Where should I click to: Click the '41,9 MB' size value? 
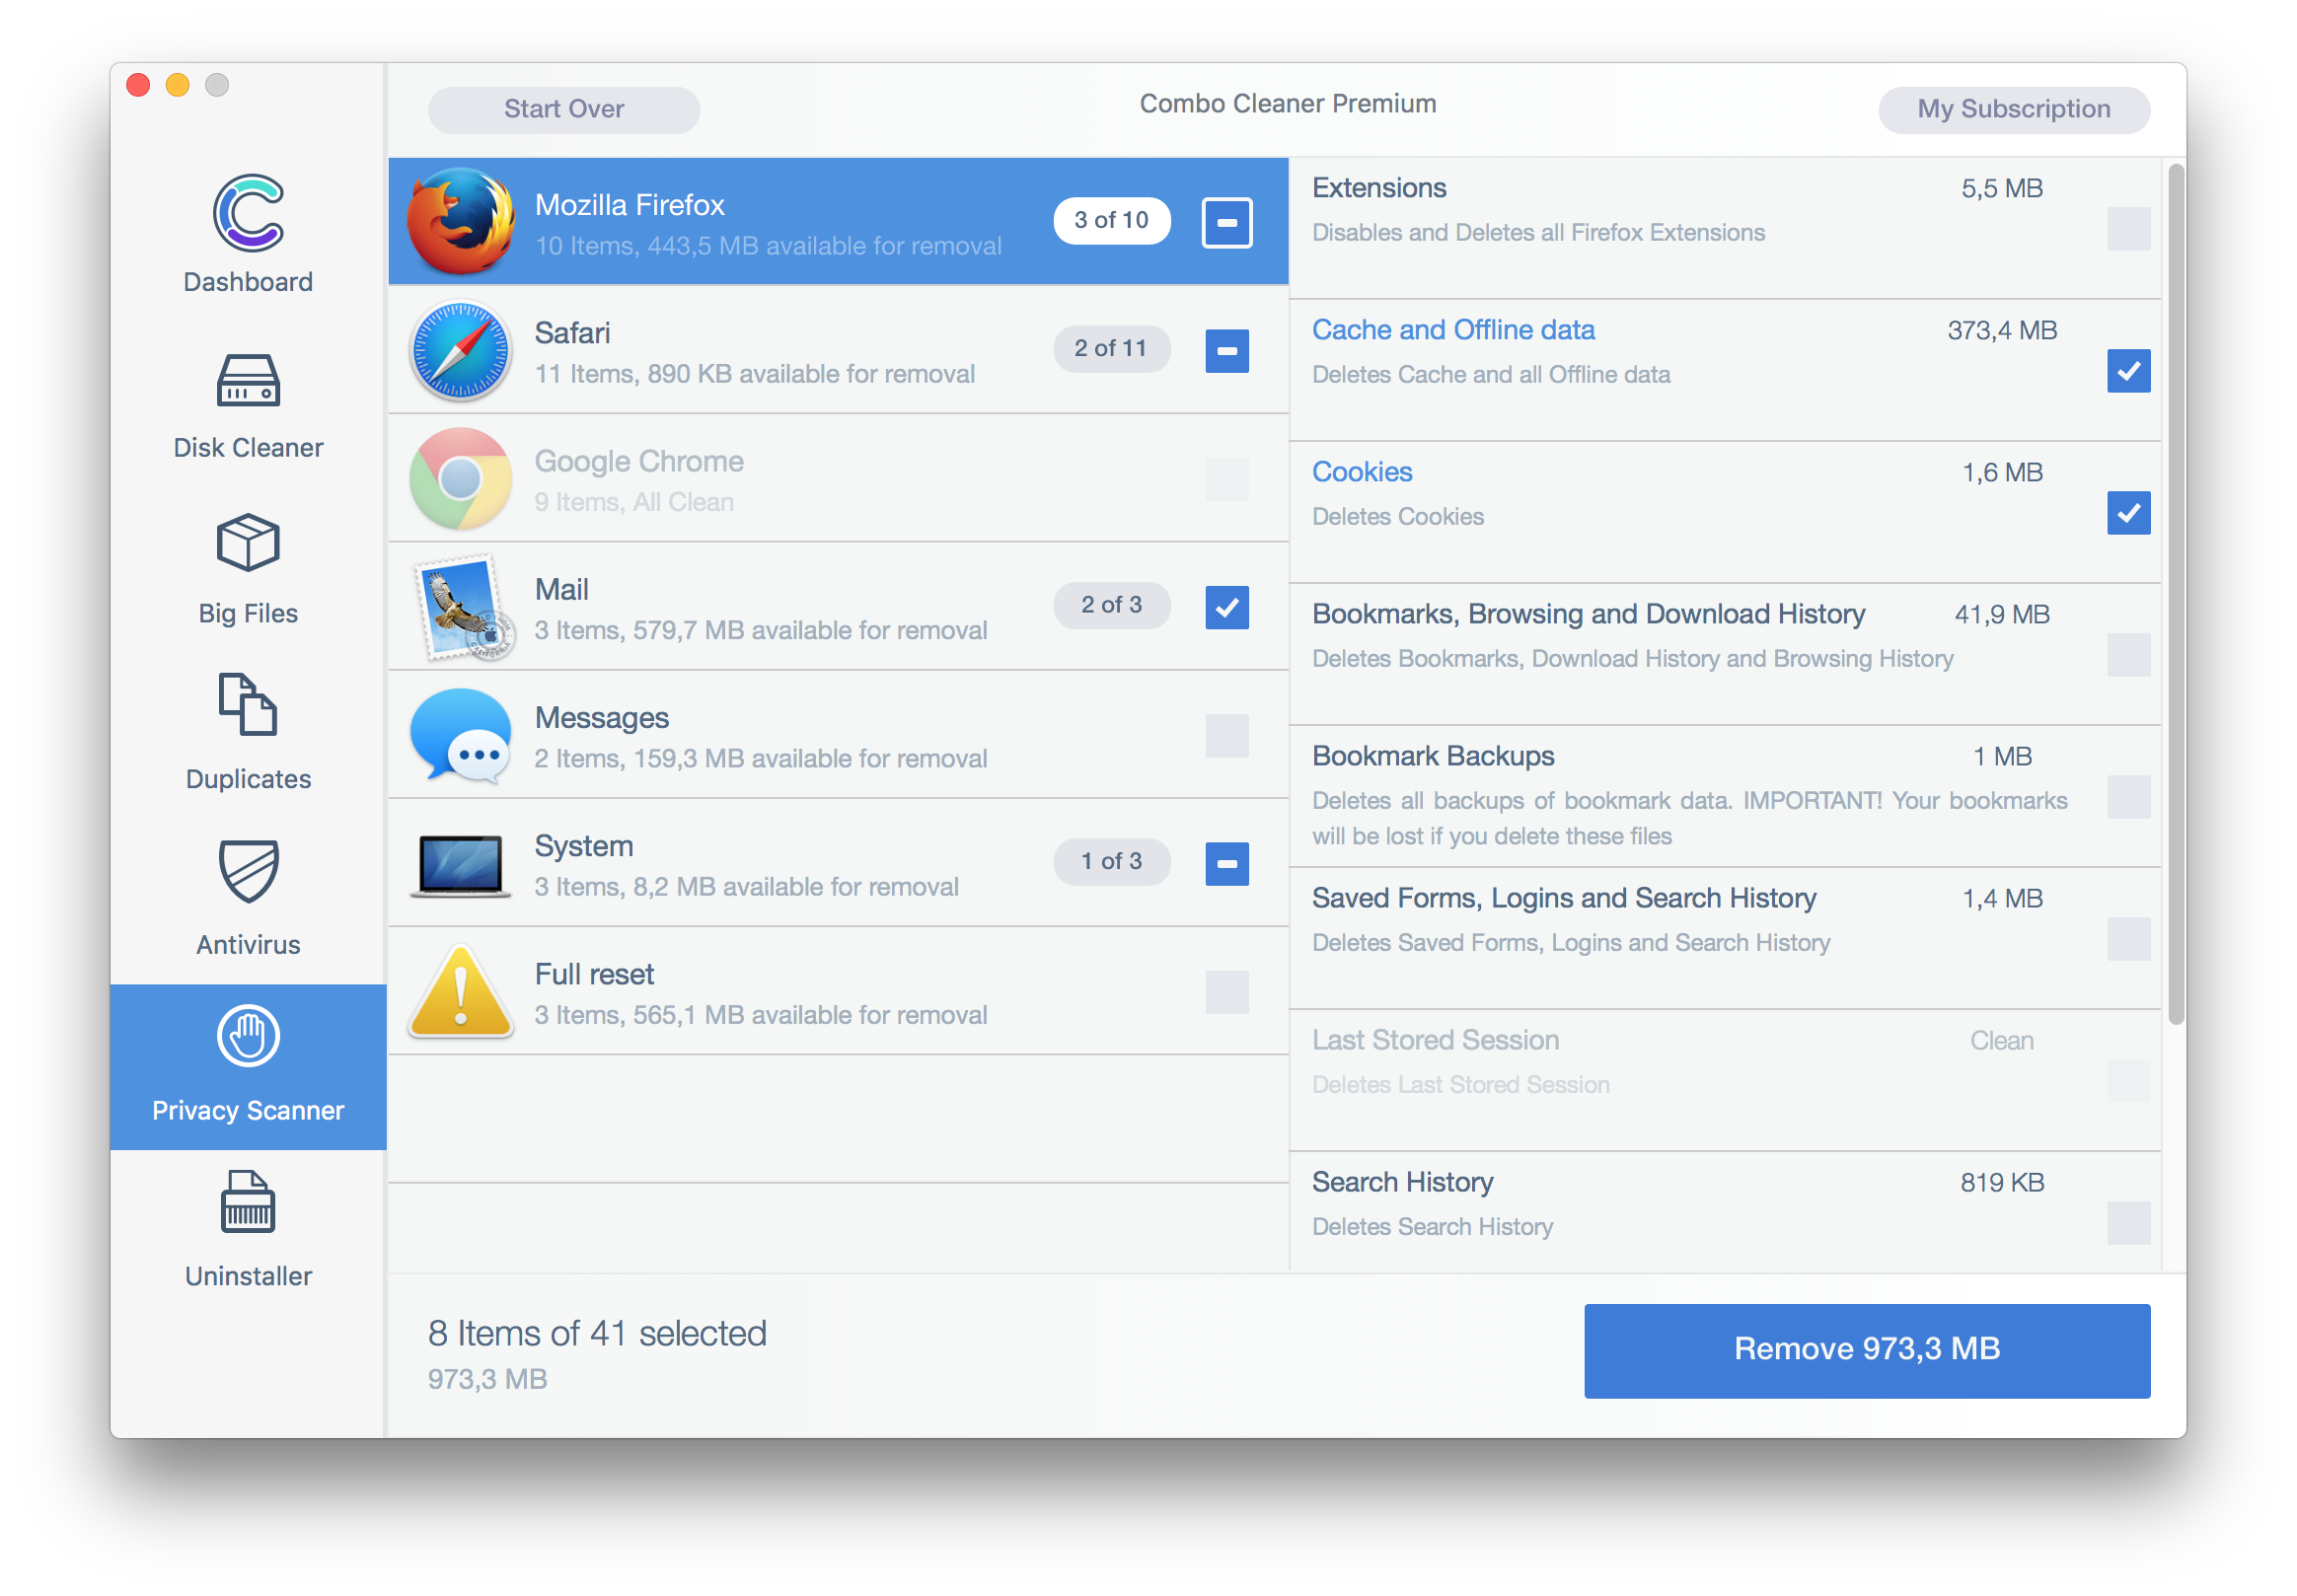2002,614
